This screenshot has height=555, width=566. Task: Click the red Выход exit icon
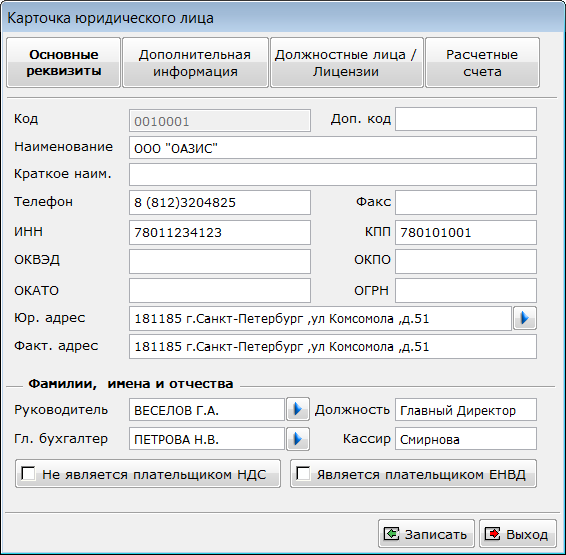tap(493, 534)
